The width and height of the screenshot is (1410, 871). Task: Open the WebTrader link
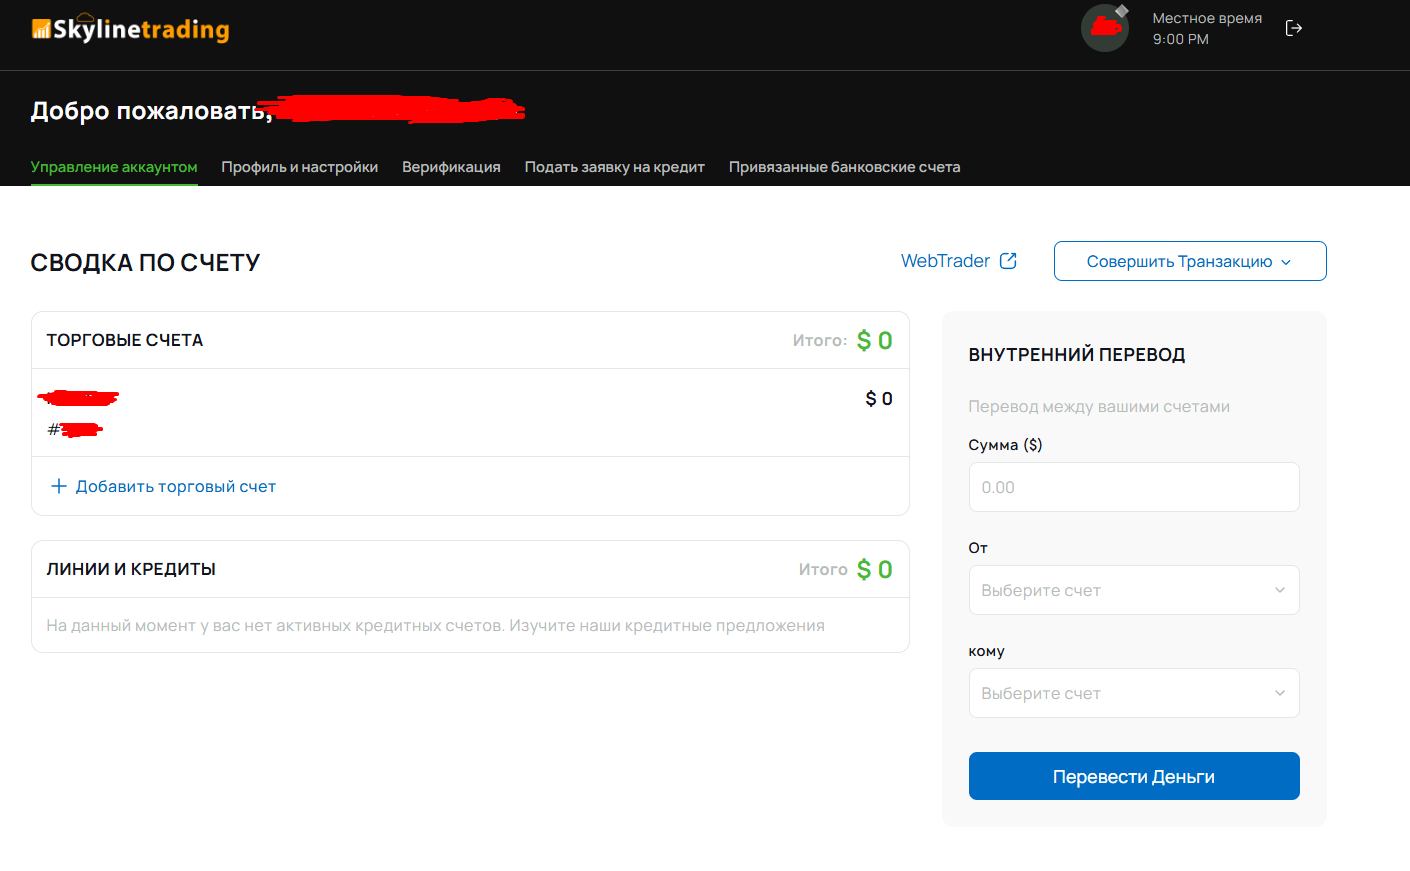pyautogui.click(x=945, y=261)
